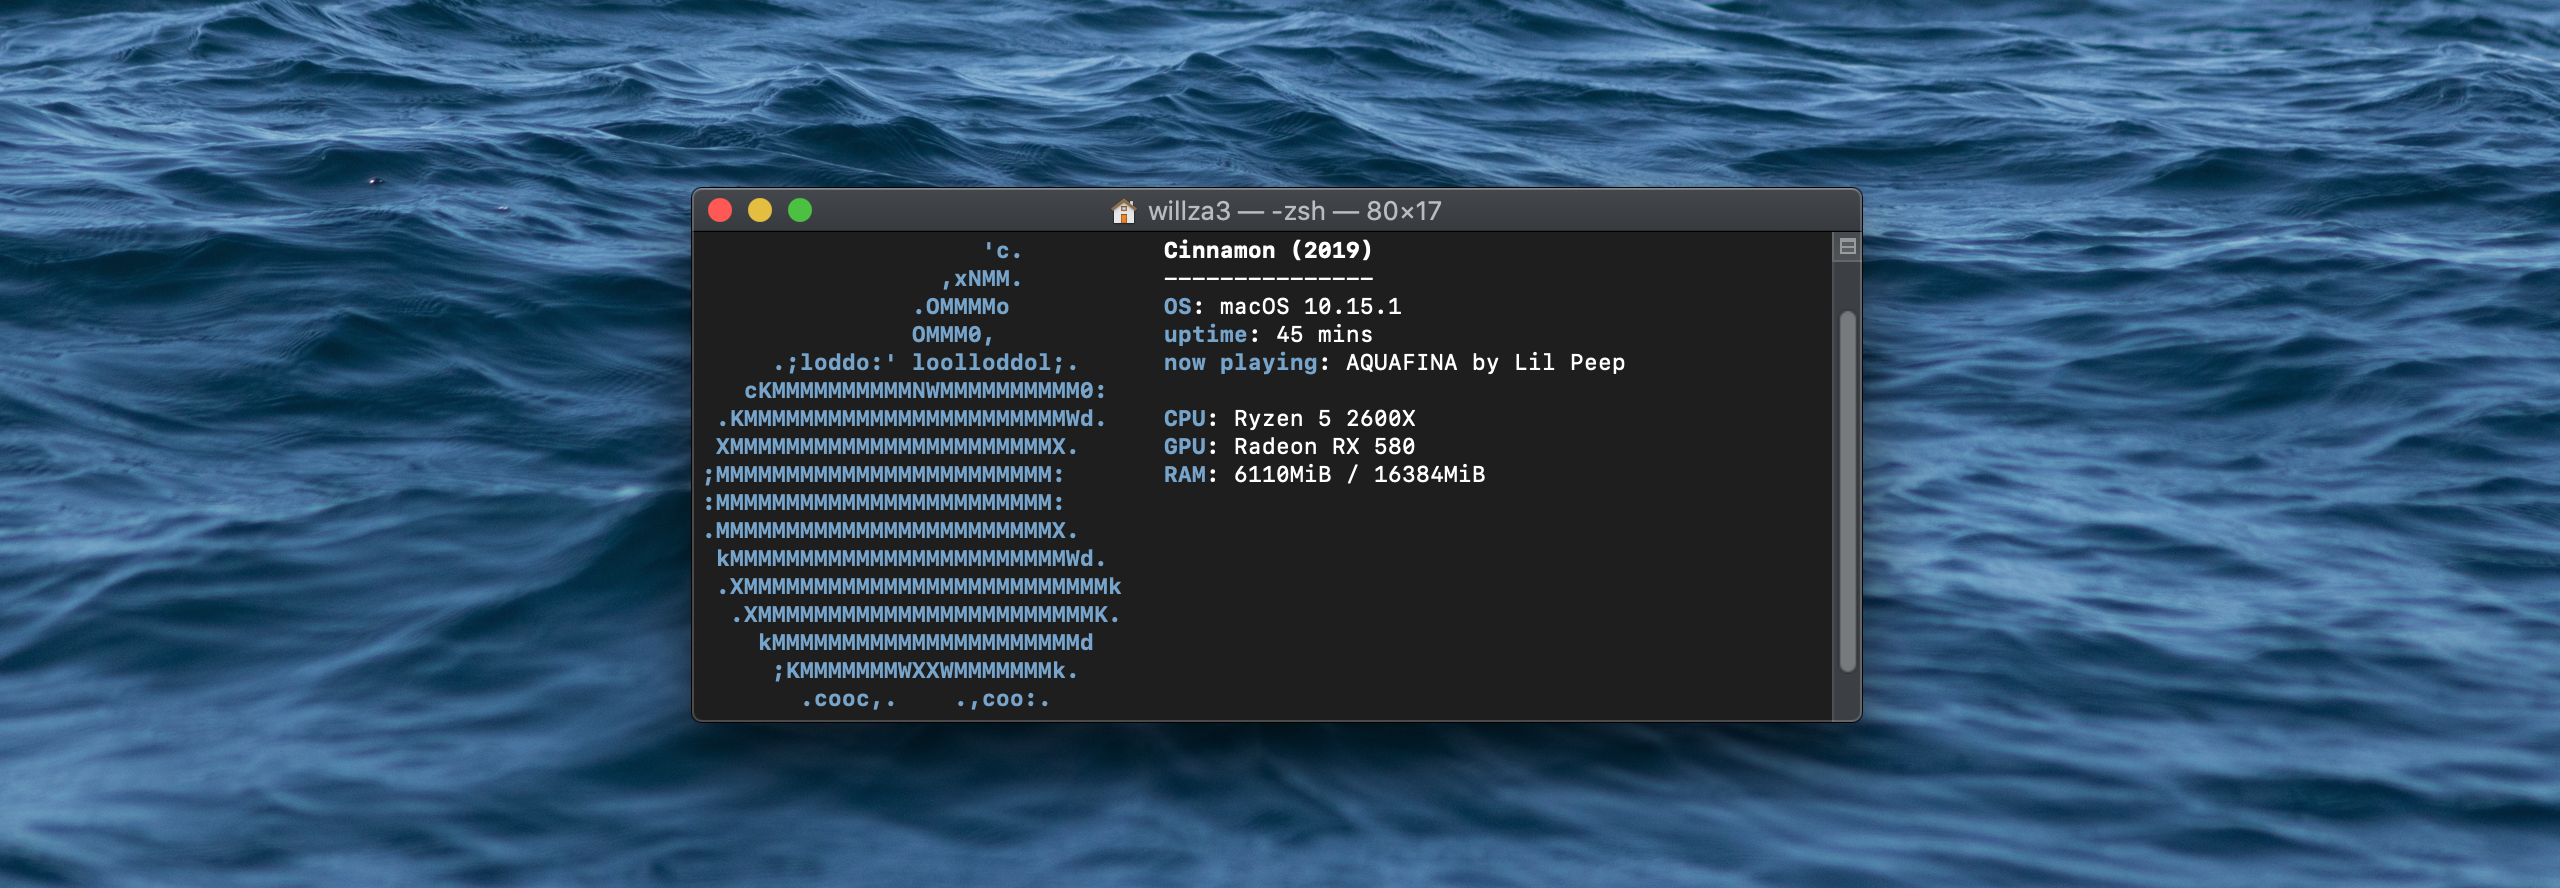The width and height of the screenshot is (2560, 888).
Task: Click the 'OS' label in terminal output
Action: (1177, 306)
